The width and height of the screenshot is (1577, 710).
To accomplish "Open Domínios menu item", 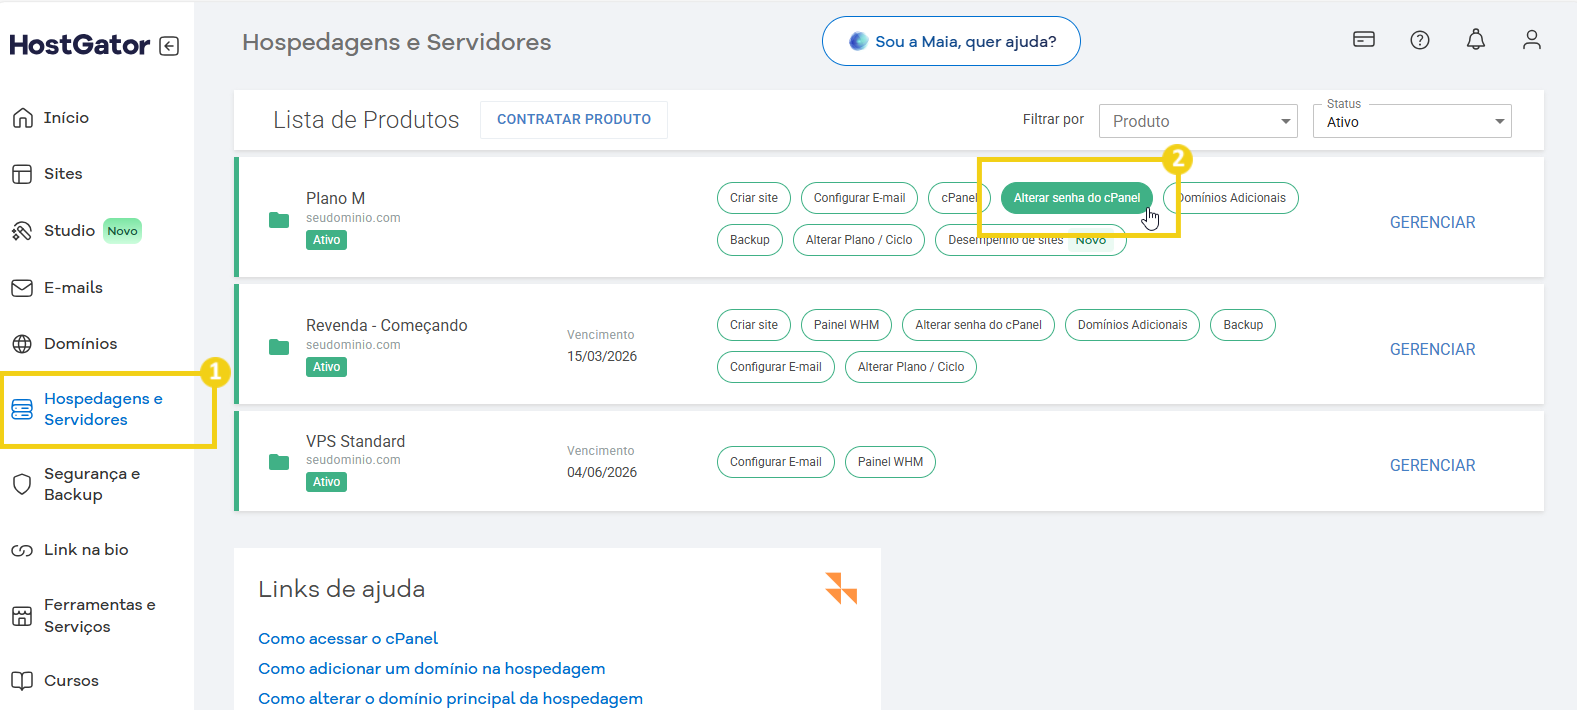I will [x=80, y=344].
